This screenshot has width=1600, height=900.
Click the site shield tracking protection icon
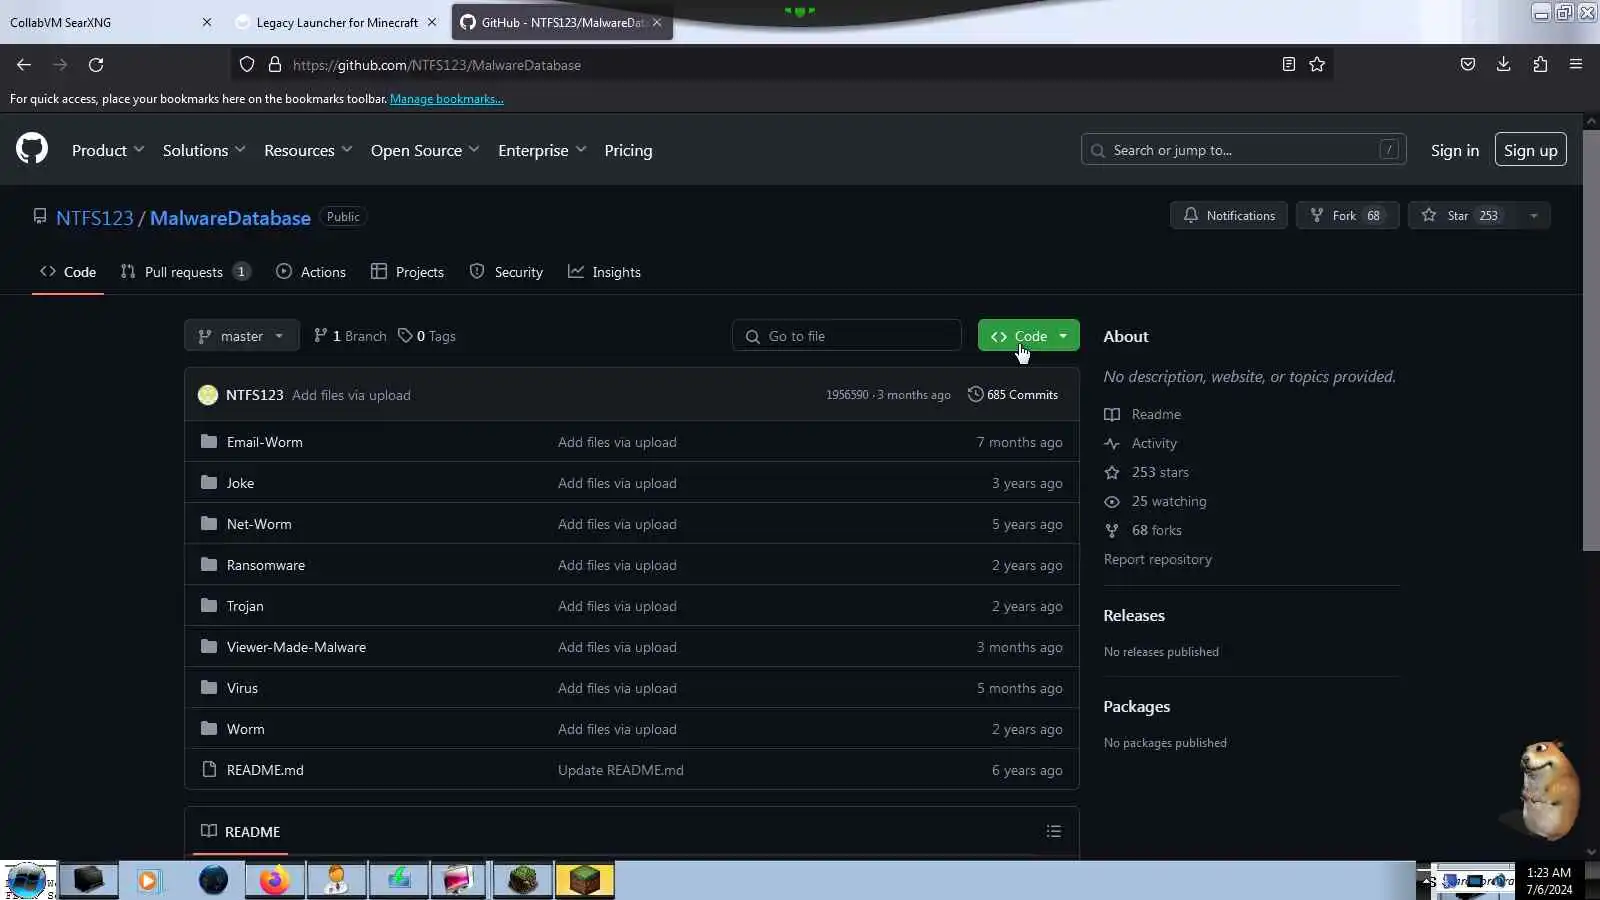click(x=247, y=65)
